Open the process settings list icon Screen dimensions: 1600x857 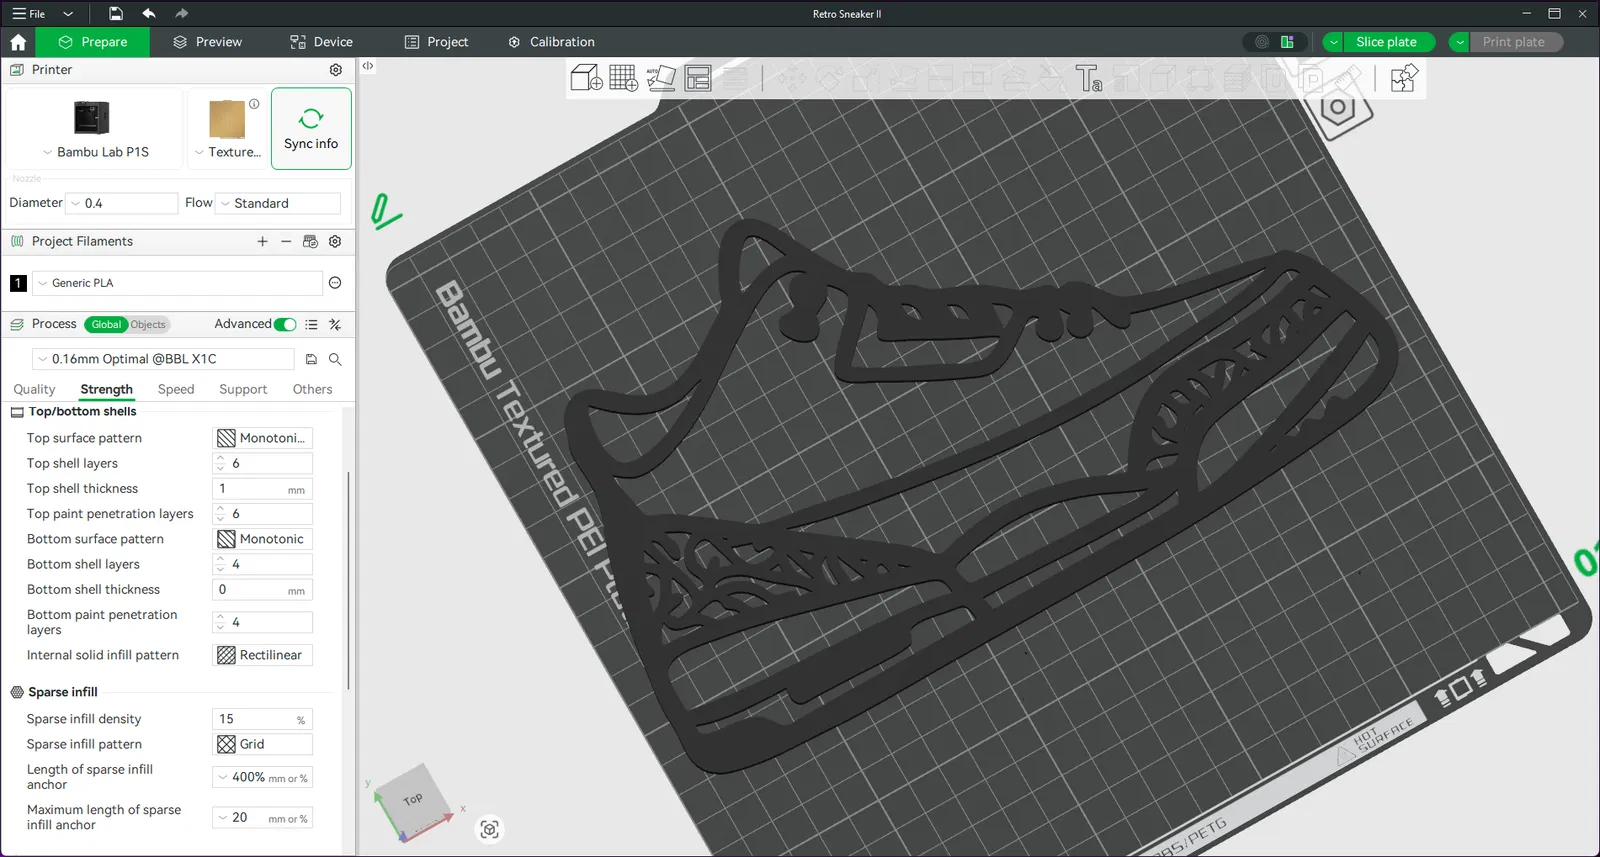311,324
